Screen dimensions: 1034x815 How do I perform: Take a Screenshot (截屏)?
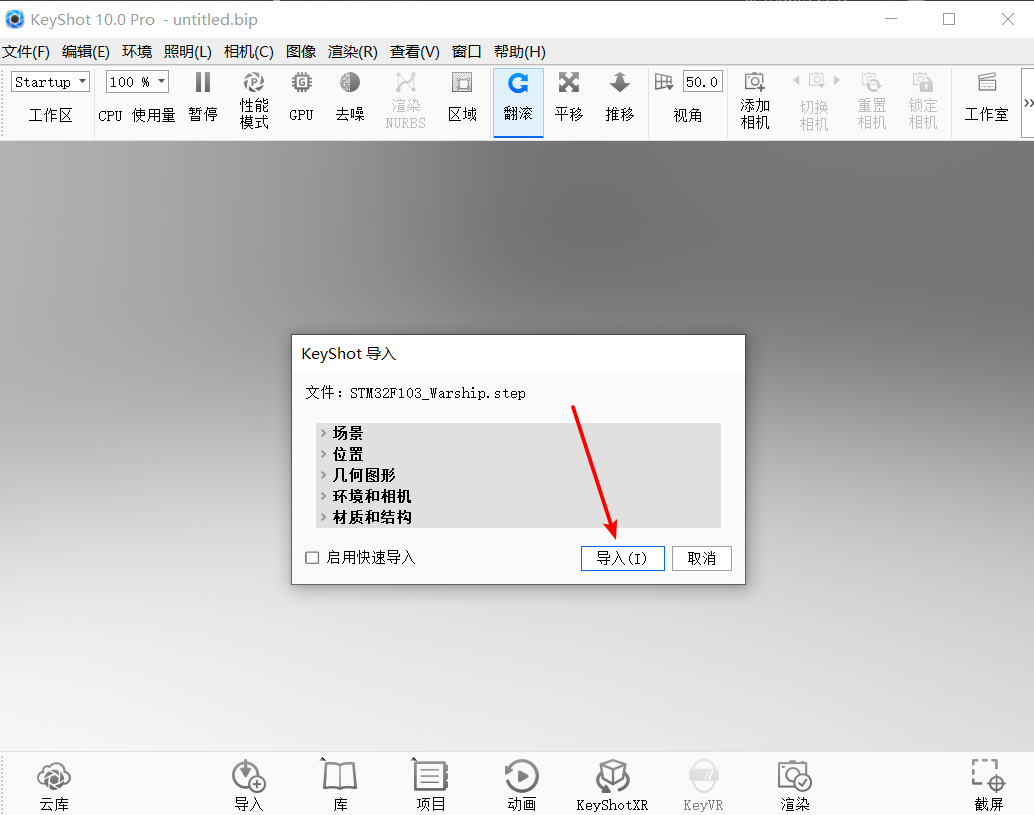coord(988,775)
